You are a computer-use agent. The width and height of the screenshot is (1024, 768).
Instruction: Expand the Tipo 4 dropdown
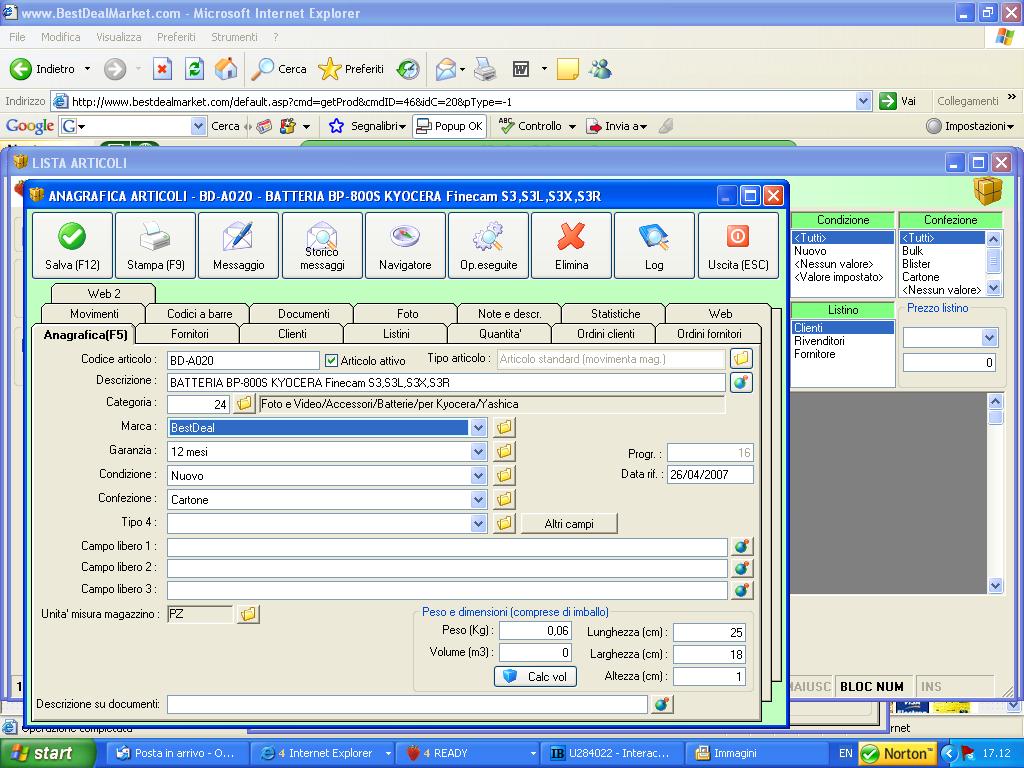pyautogui.click(x=478, y=523)
